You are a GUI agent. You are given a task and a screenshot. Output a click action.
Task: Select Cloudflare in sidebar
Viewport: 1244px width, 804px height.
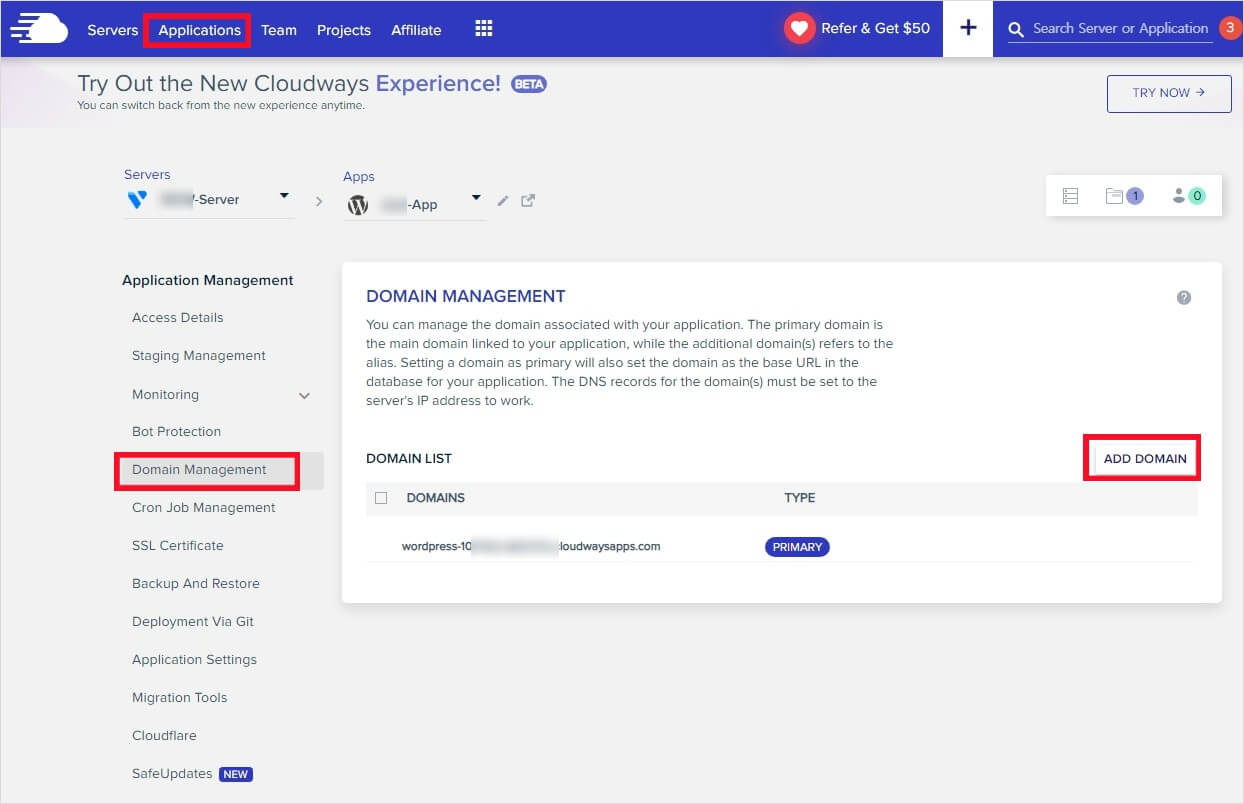click(x=164, y=736)
